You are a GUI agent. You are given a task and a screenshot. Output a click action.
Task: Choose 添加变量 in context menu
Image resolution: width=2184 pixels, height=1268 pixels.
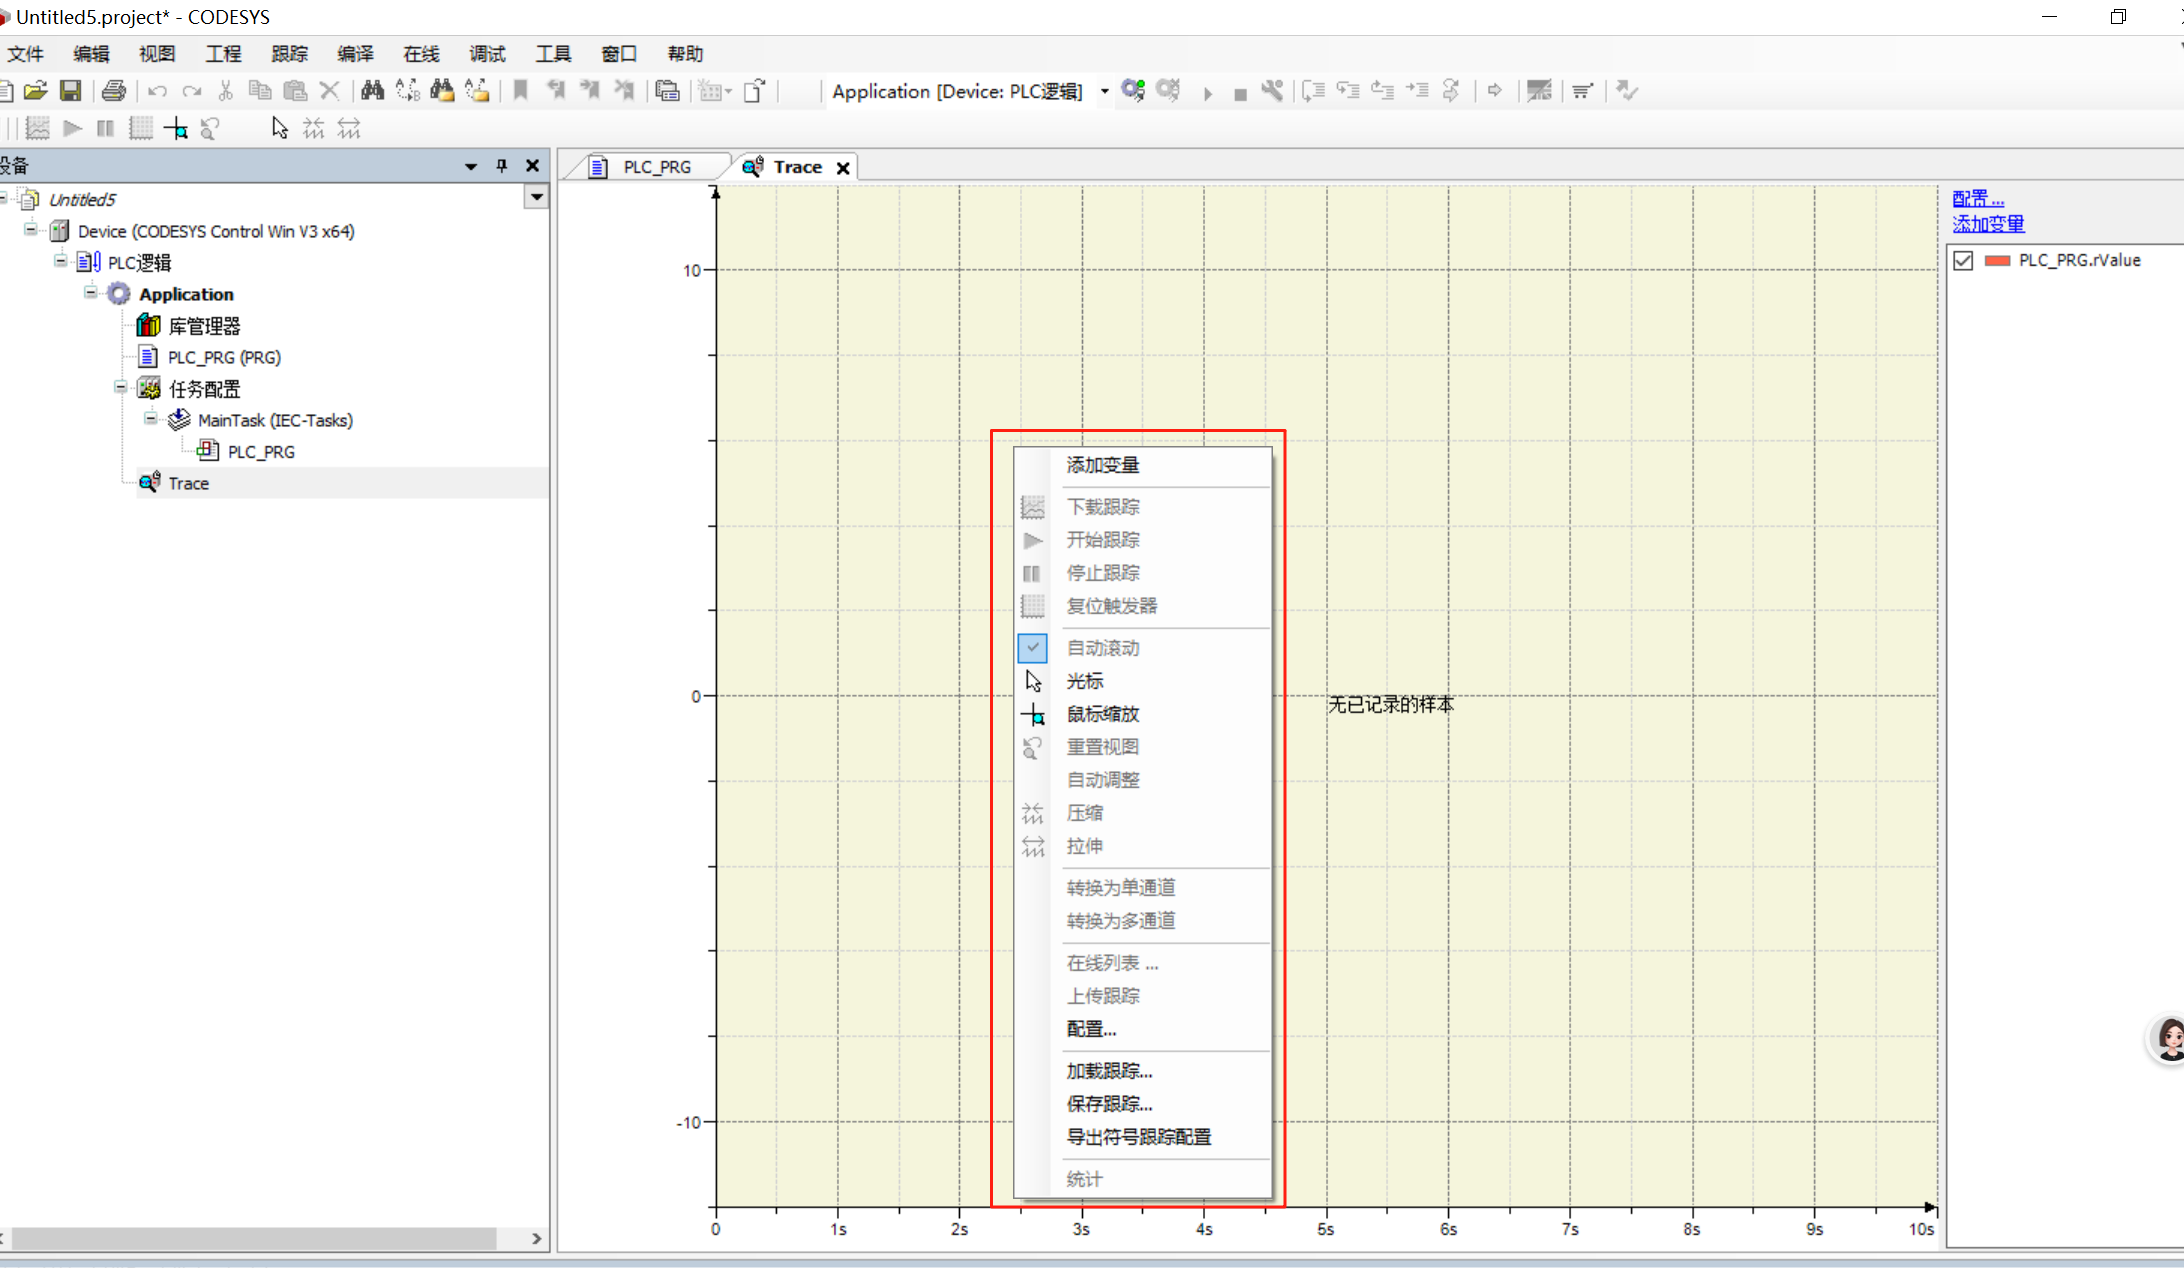pos(1102,465)
